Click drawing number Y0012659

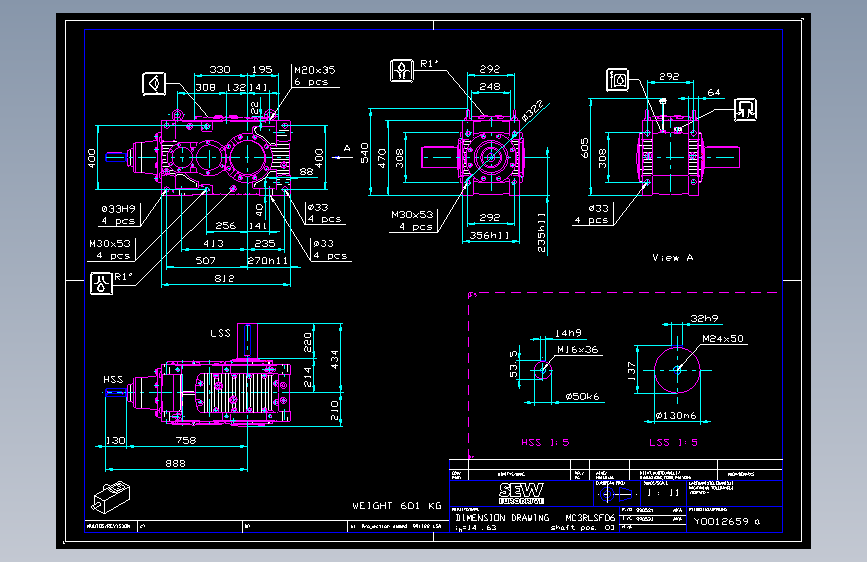point(721,521)
